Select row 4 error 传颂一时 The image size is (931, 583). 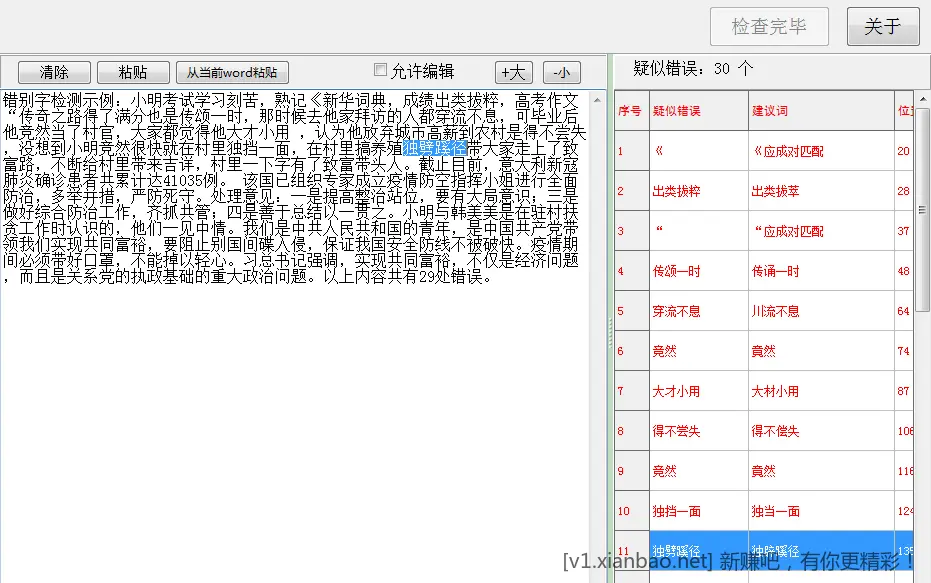tap(677, 271)
